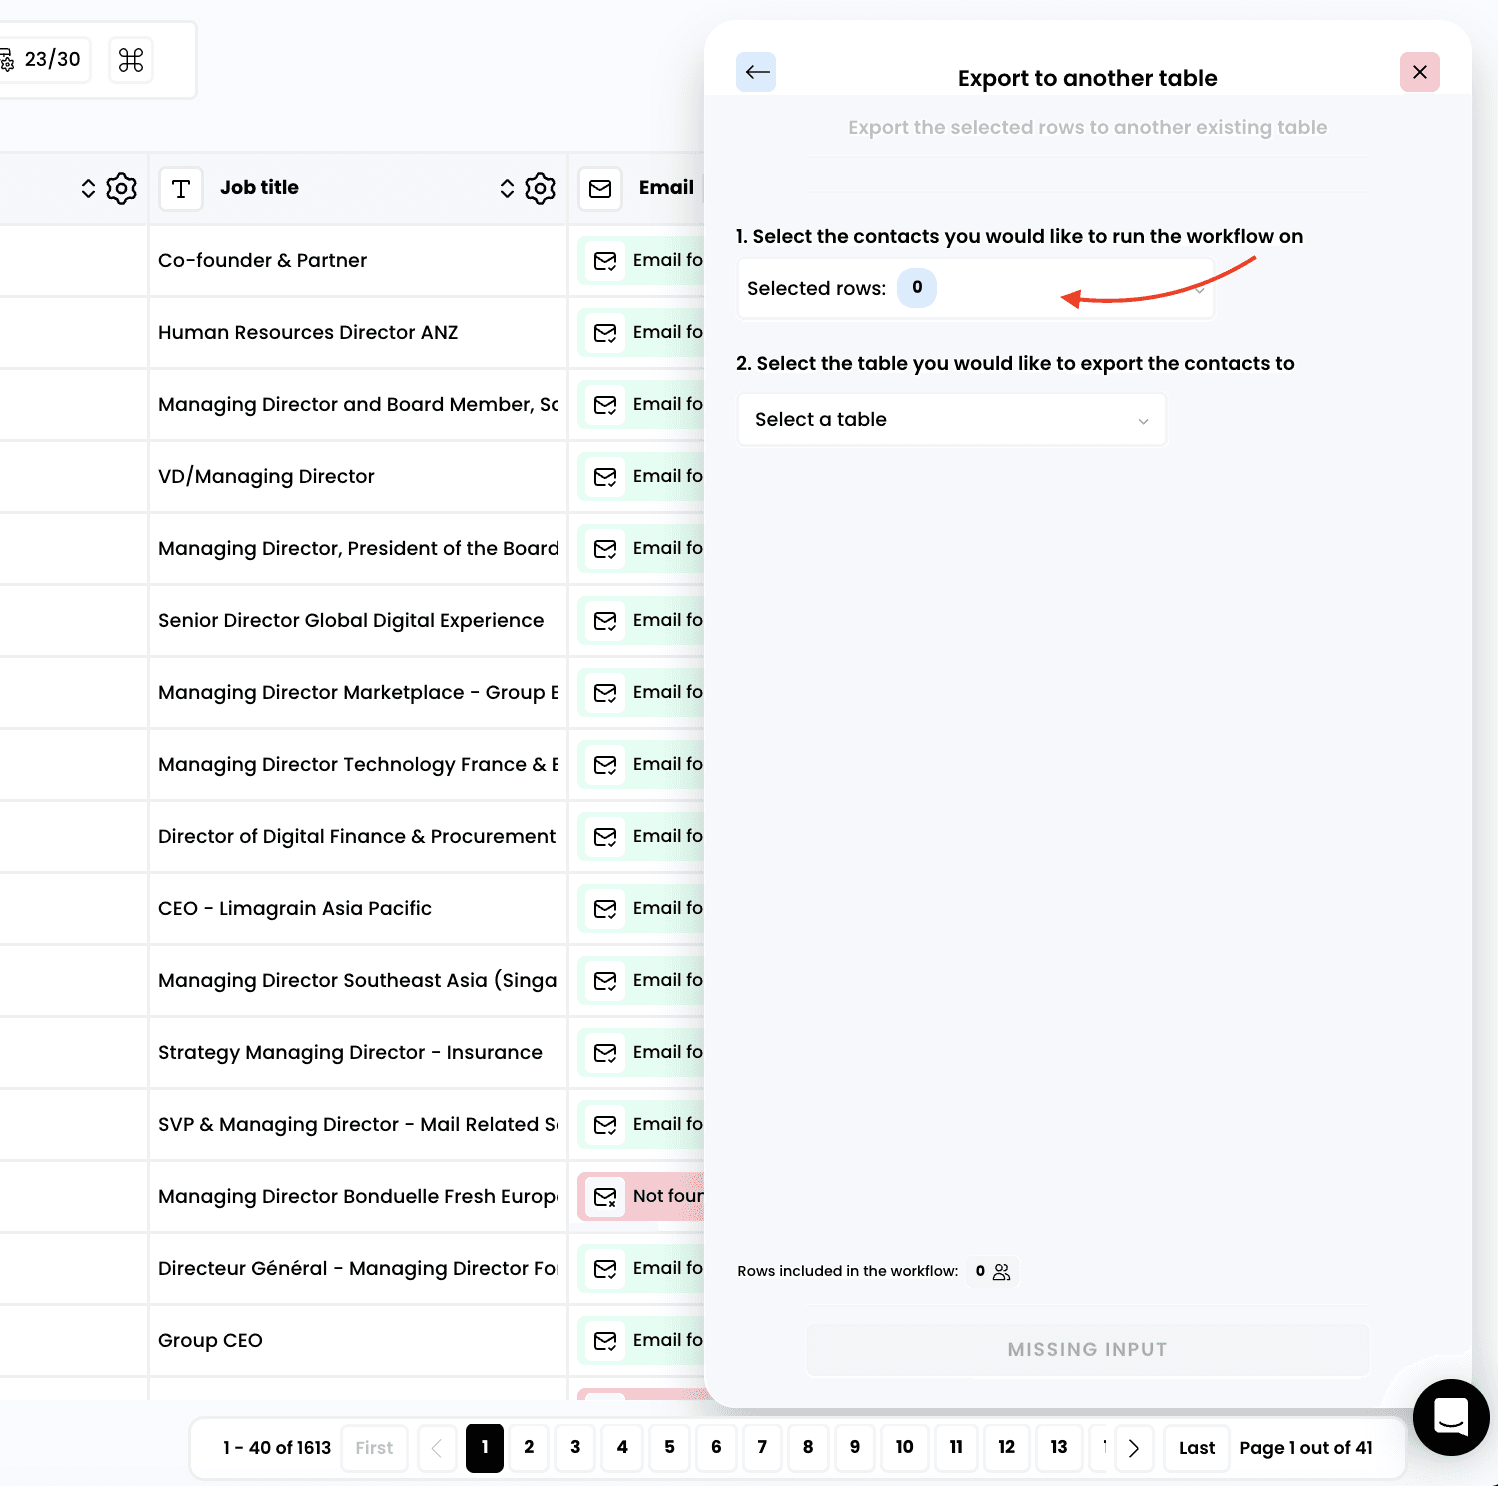This screenshot has height=1486, width=1498.
Task: Go to page 7
Action: click(x=762, y=1448)
